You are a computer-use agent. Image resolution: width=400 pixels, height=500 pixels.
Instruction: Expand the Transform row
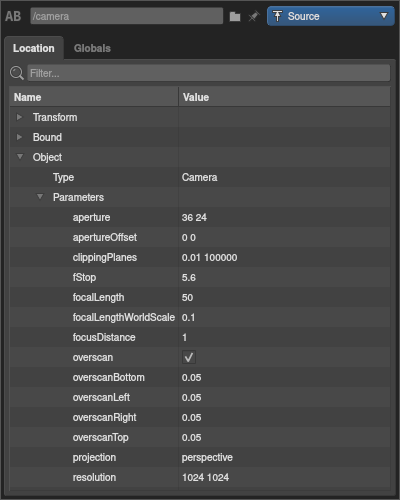(19, 117)
